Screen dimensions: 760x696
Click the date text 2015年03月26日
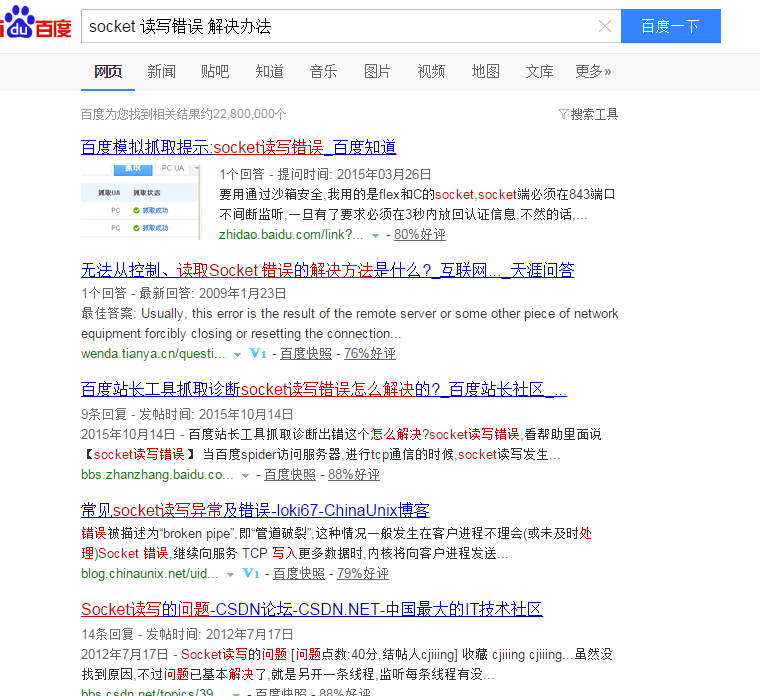tap(384, 174)
